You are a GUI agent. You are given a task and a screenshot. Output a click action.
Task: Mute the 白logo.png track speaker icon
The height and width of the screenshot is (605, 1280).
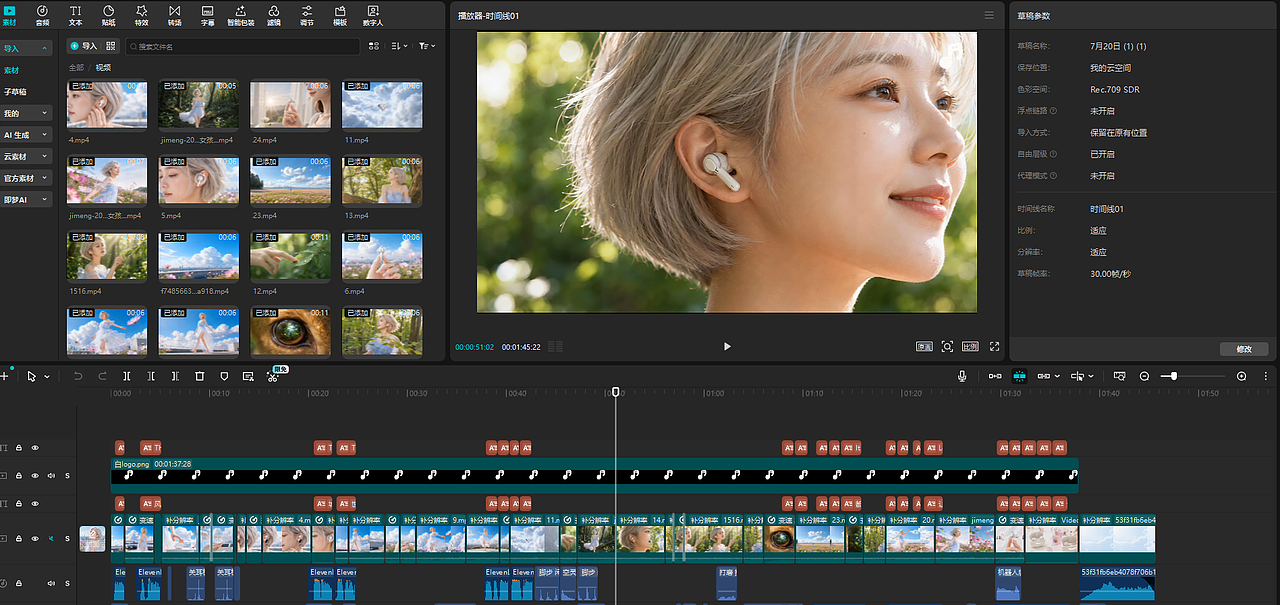click(x=51, y=475)
